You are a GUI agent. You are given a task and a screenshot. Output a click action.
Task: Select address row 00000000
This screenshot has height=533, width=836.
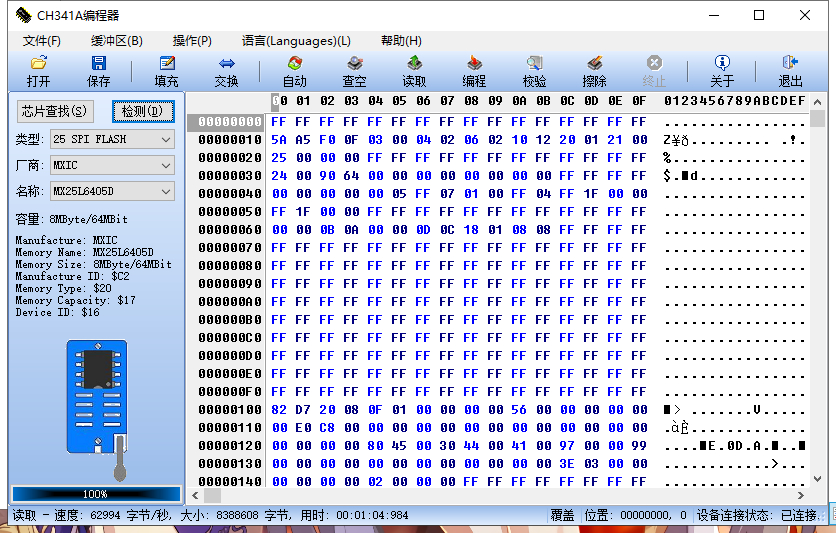click(230, 122)
